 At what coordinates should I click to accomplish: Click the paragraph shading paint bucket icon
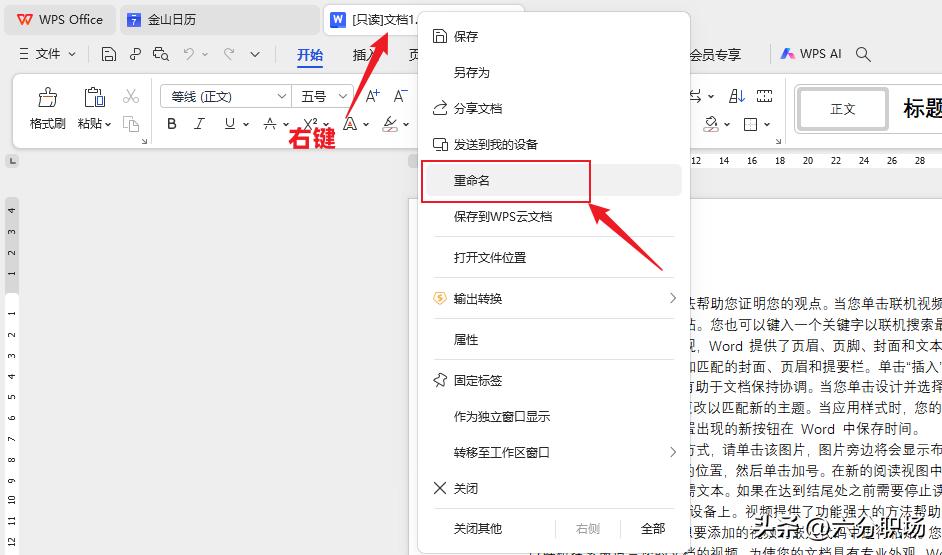coord(712,124)
